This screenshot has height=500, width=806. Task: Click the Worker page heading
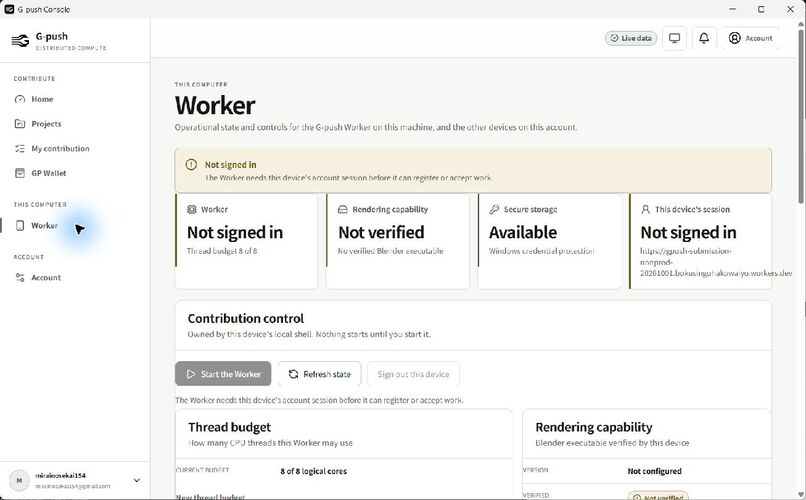coord(215,105)
